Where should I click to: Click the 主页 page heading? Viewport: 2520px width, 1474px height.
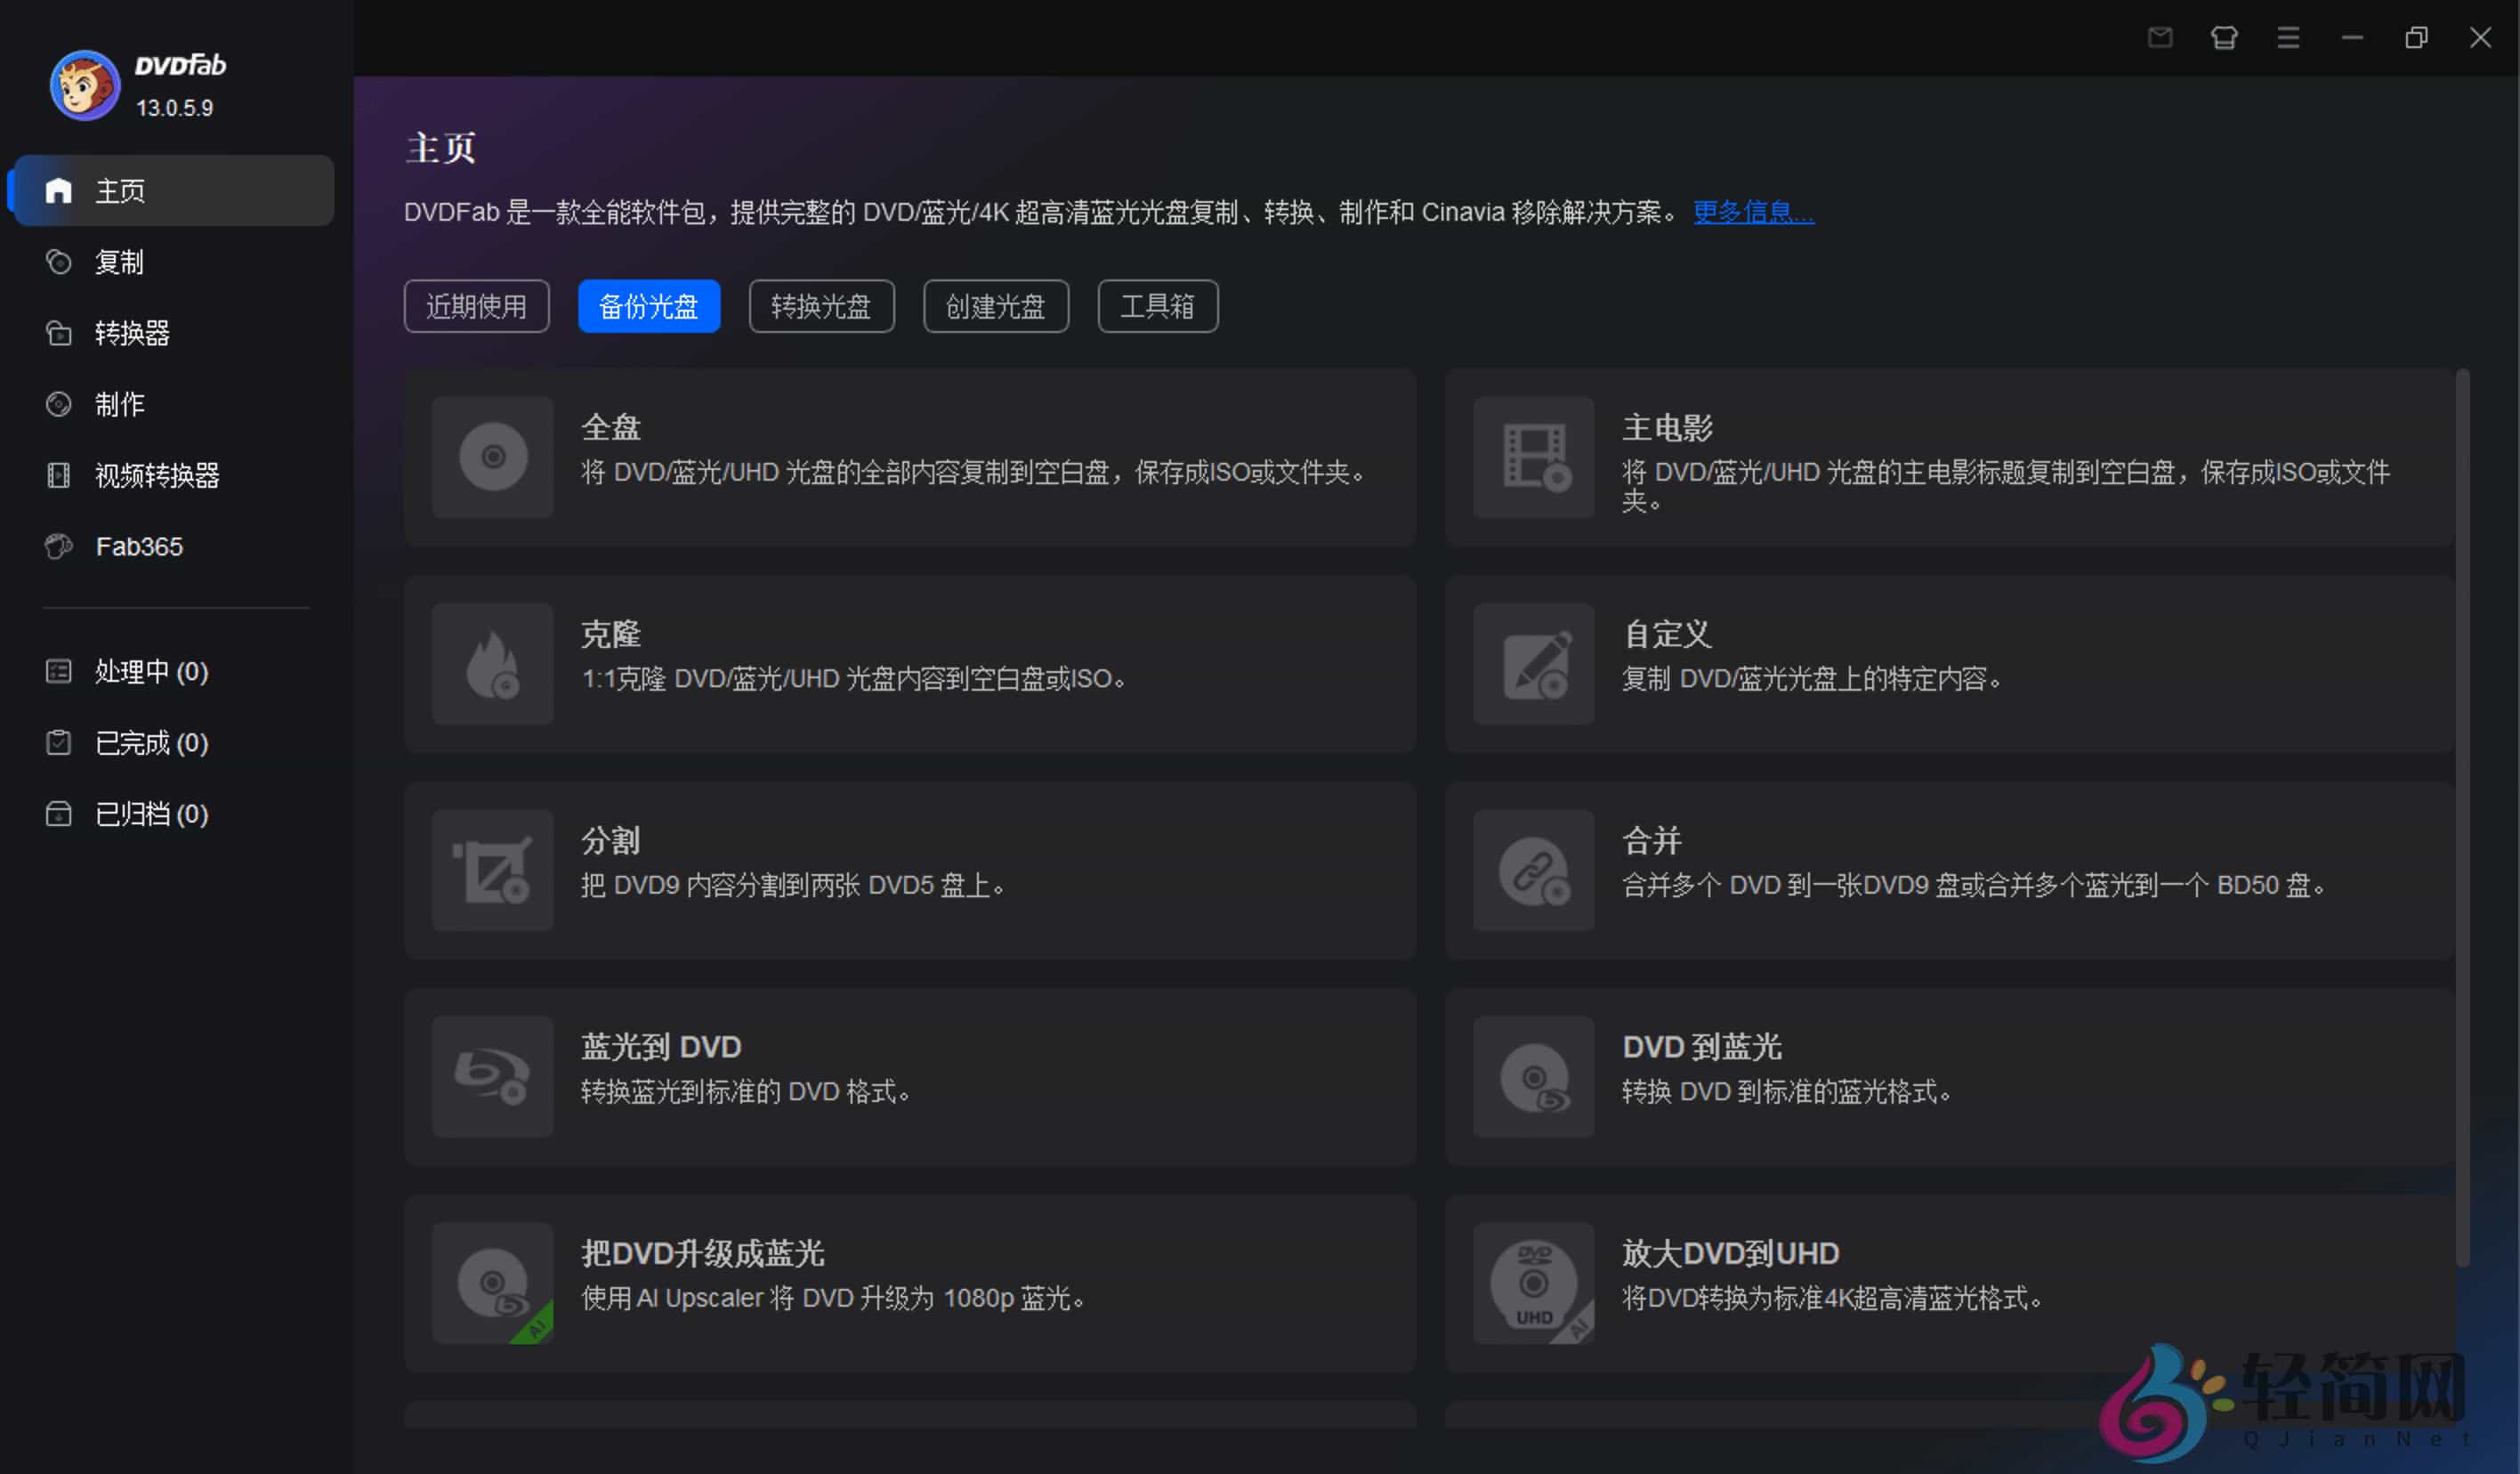tap(441, 148)
